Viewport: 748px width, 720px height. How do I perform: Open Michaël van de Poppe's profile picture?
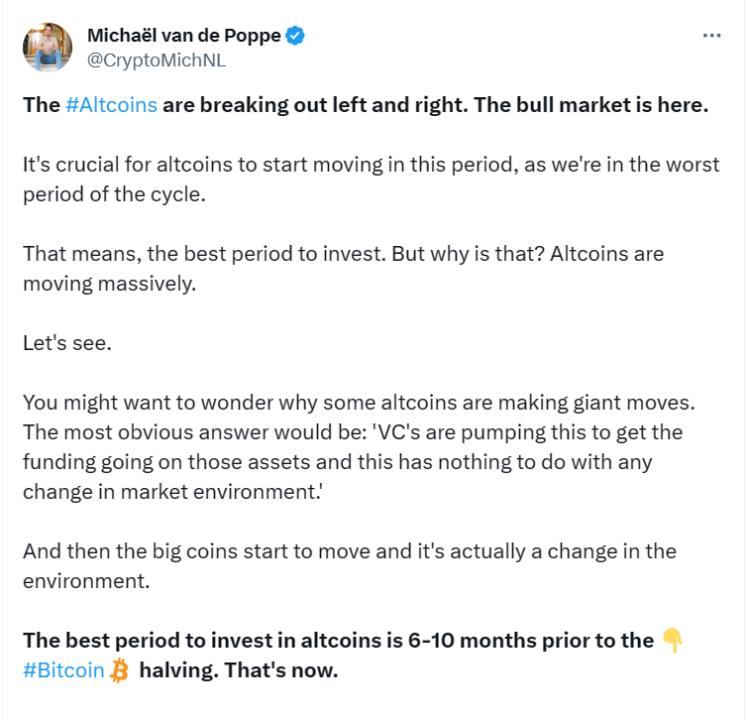(47, 47)
